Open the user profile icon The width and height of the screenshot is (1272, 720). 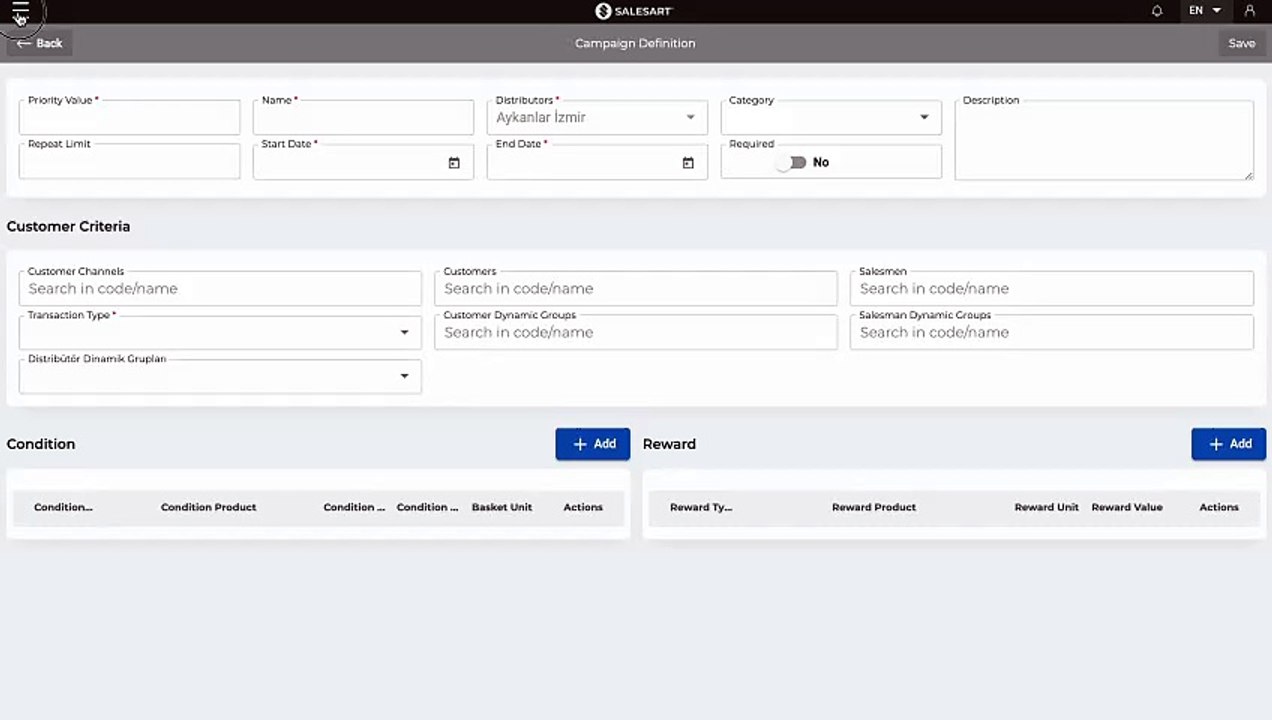point(1249,11)
